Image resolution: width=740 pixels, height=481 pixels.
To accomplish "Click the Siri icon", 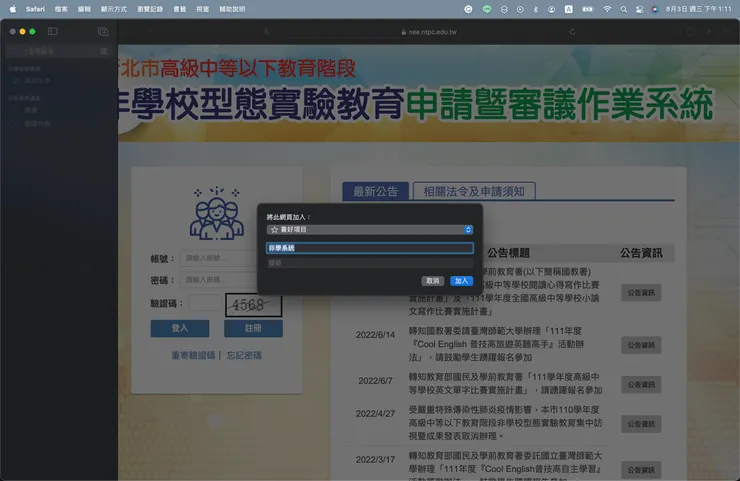I will coord(655,9).
